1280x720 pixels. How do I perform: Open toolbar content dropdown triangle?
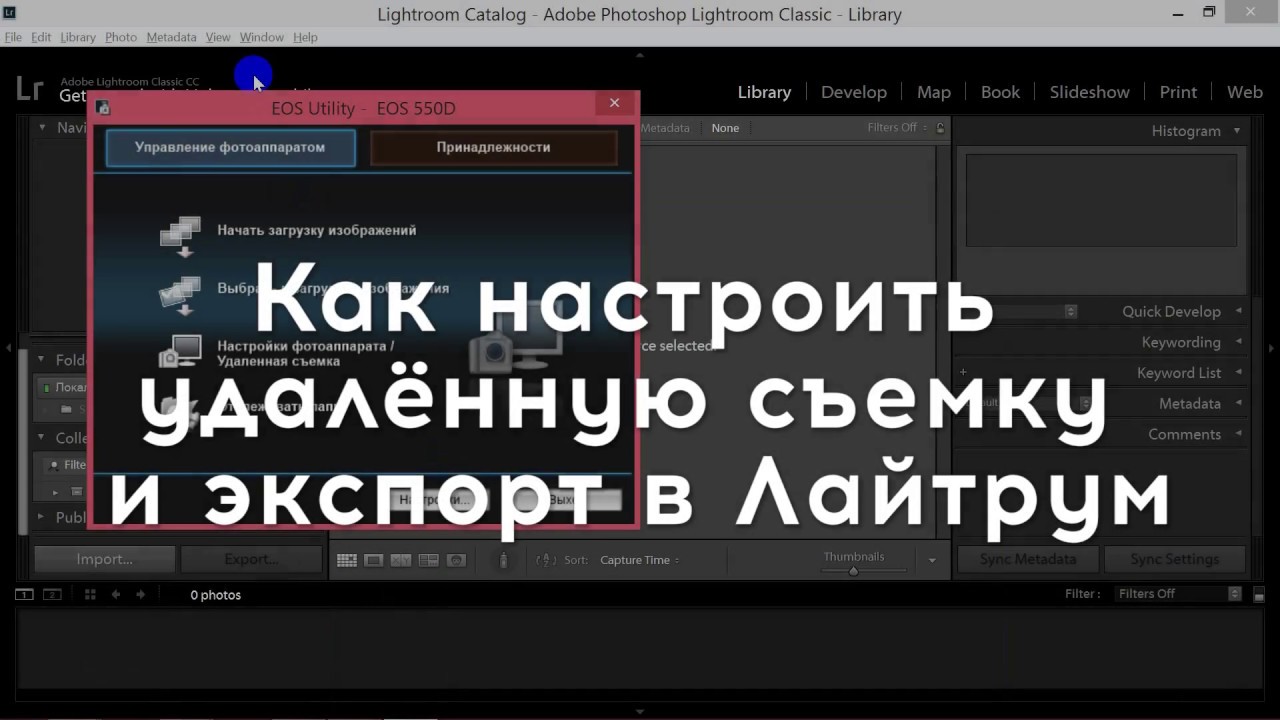[932, 560]
